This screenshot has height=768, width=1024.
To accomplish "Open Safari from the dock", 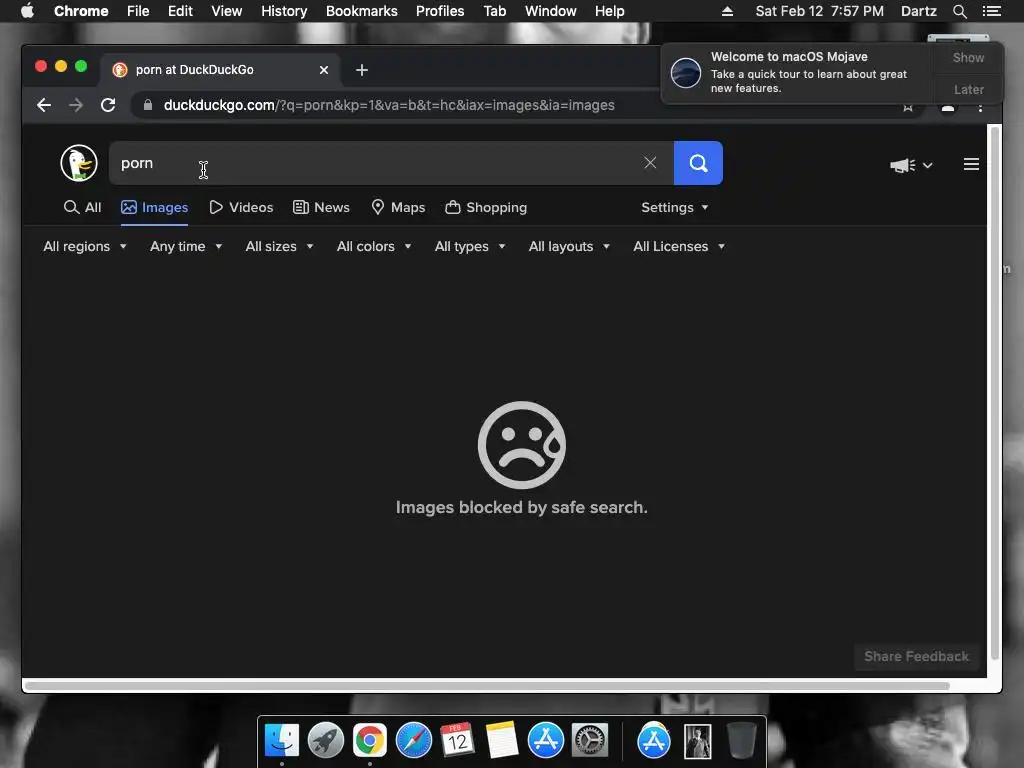I will point(414,741).
